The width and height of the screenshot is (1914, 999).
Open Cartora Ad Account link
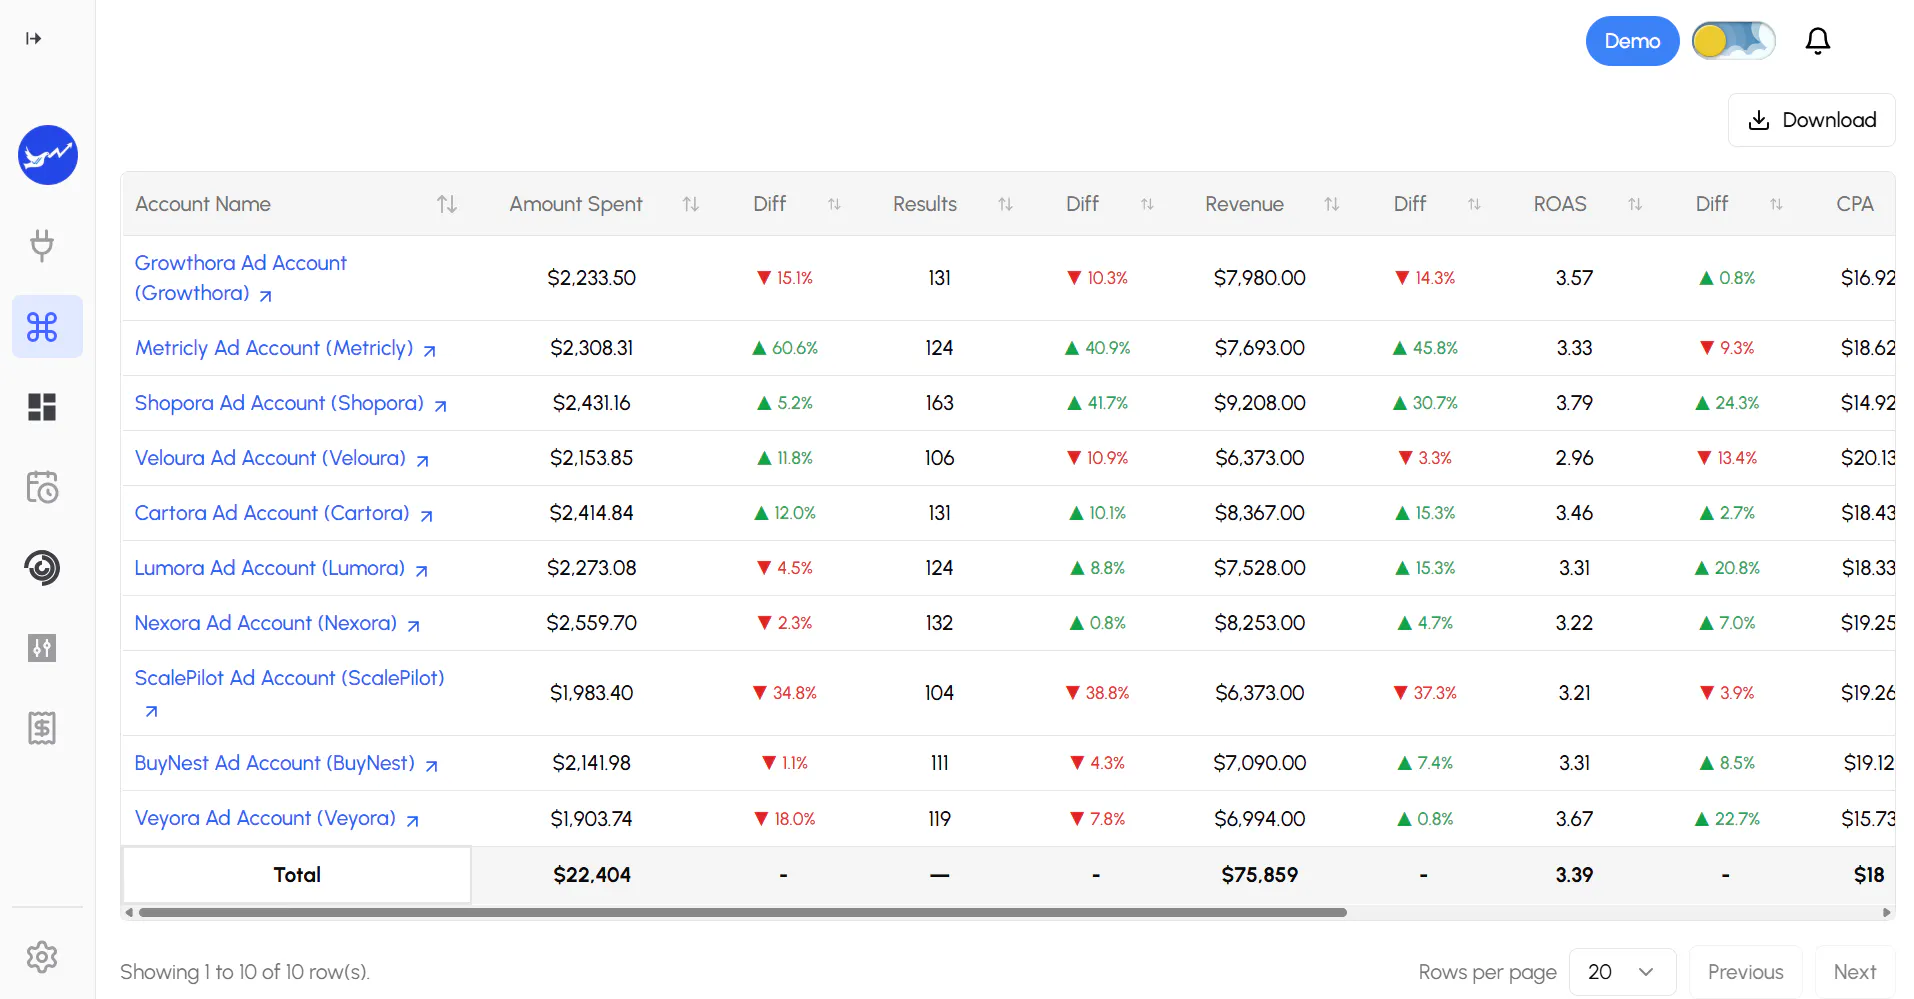[284, 513]
